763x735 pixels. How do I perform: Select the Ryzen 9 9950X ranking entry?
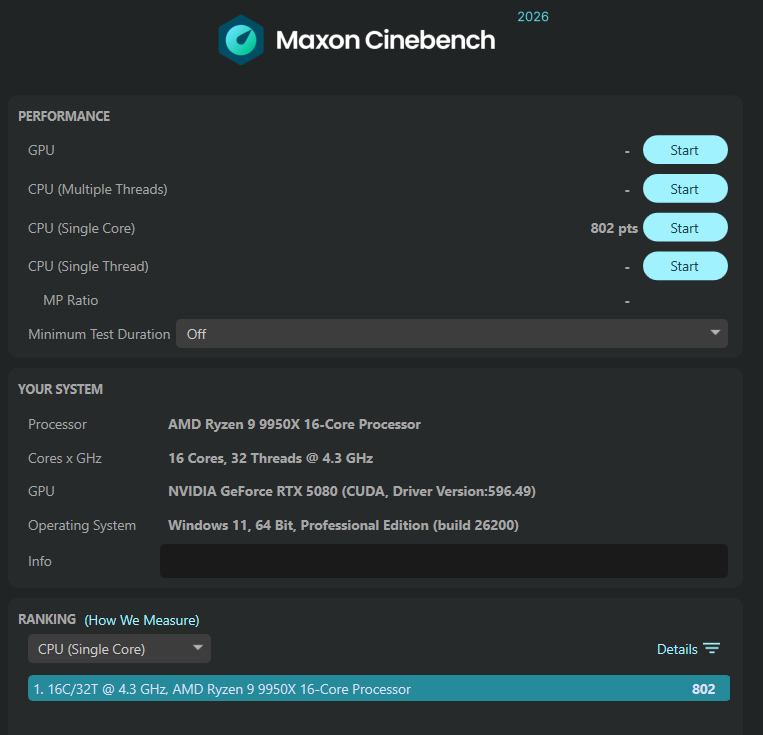379,688
